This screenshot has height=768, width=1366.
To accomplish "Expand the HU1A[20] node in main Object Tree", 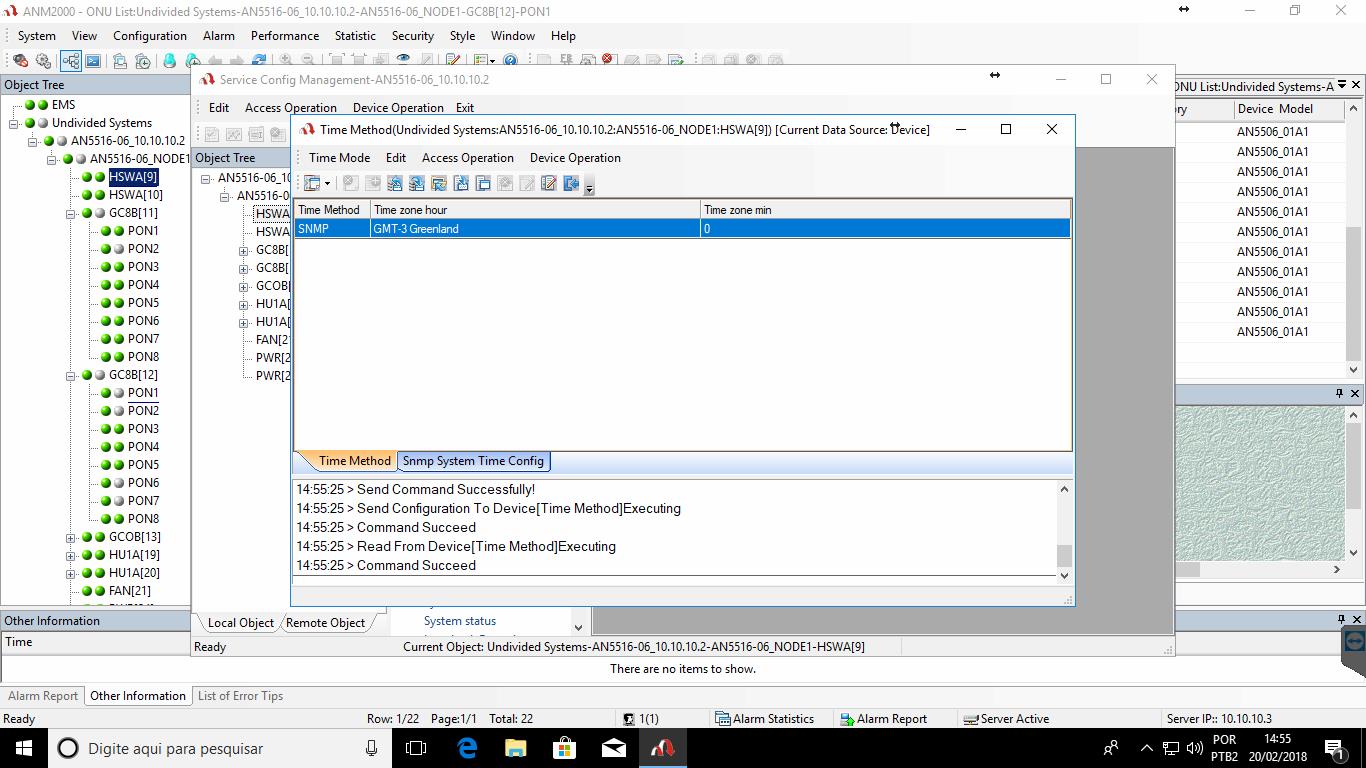I will [71, 573].
